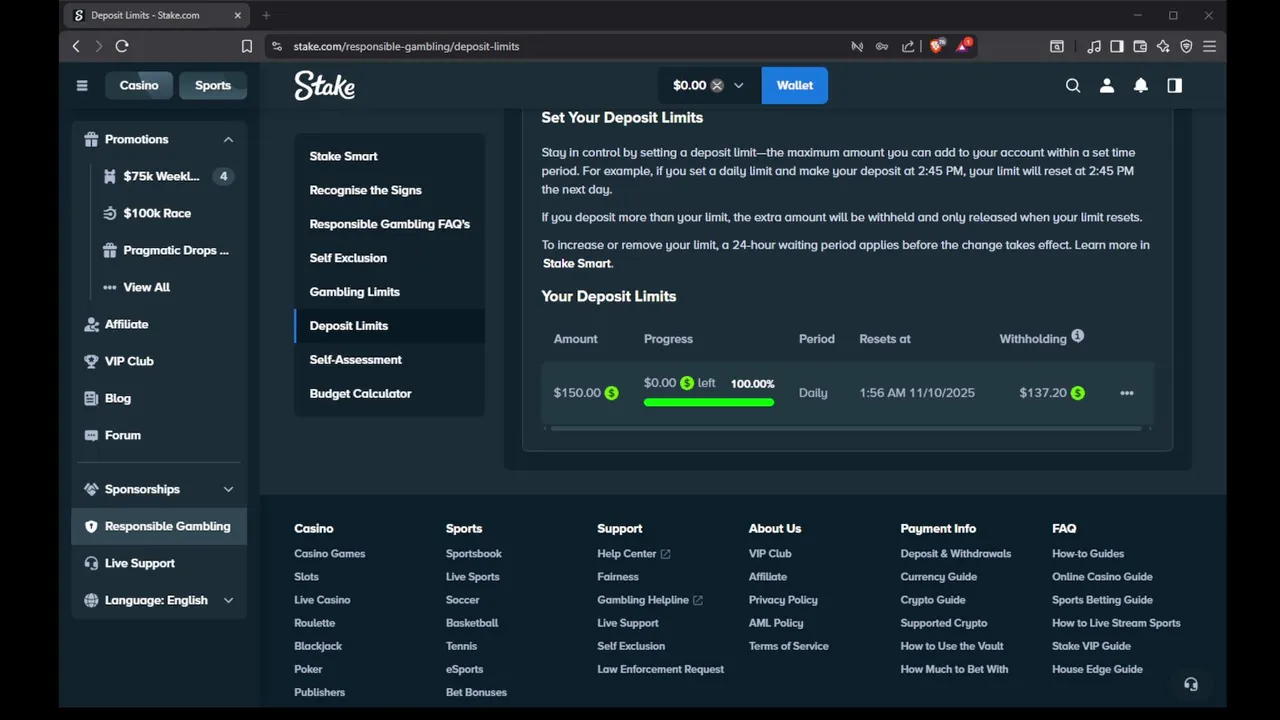Click the green deposit limit progress bar

pyautogui.click(x=709, y=402)
